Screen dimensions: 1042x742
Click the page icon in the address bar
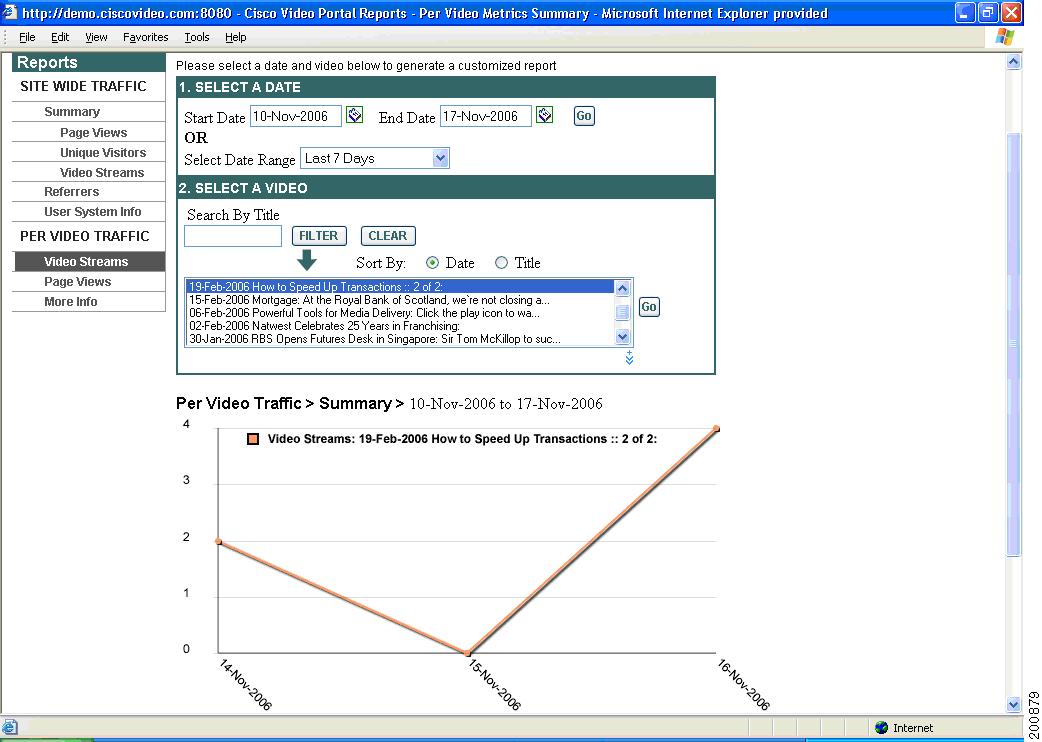click(x=8, y=12)
